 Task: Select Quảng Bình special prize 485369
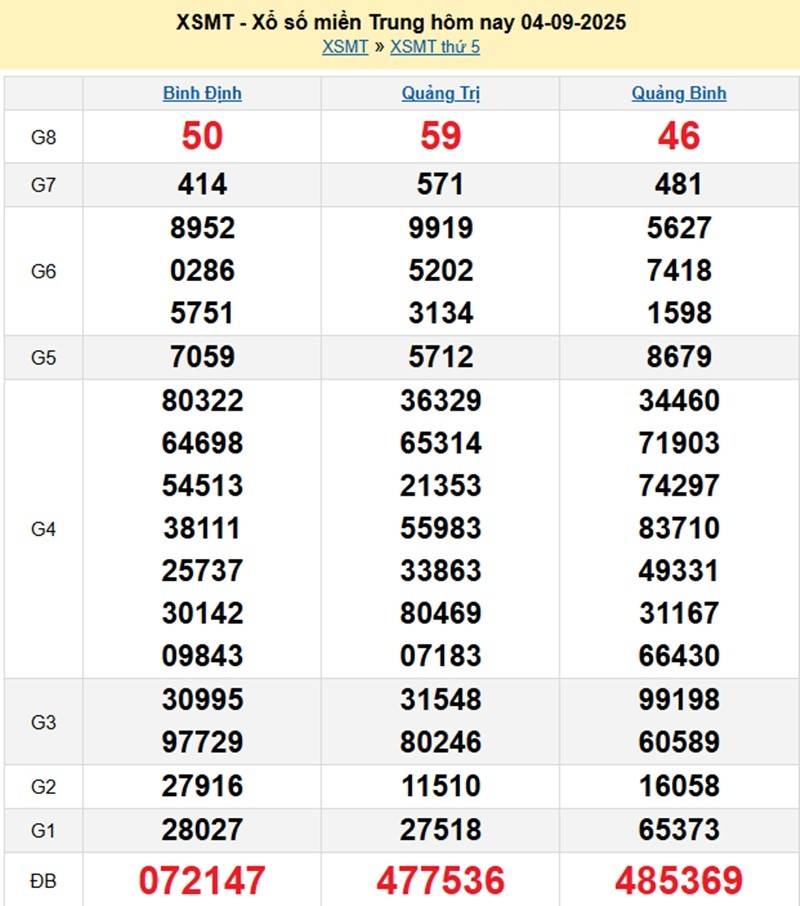pyautogui.click(x=679, y=881)
